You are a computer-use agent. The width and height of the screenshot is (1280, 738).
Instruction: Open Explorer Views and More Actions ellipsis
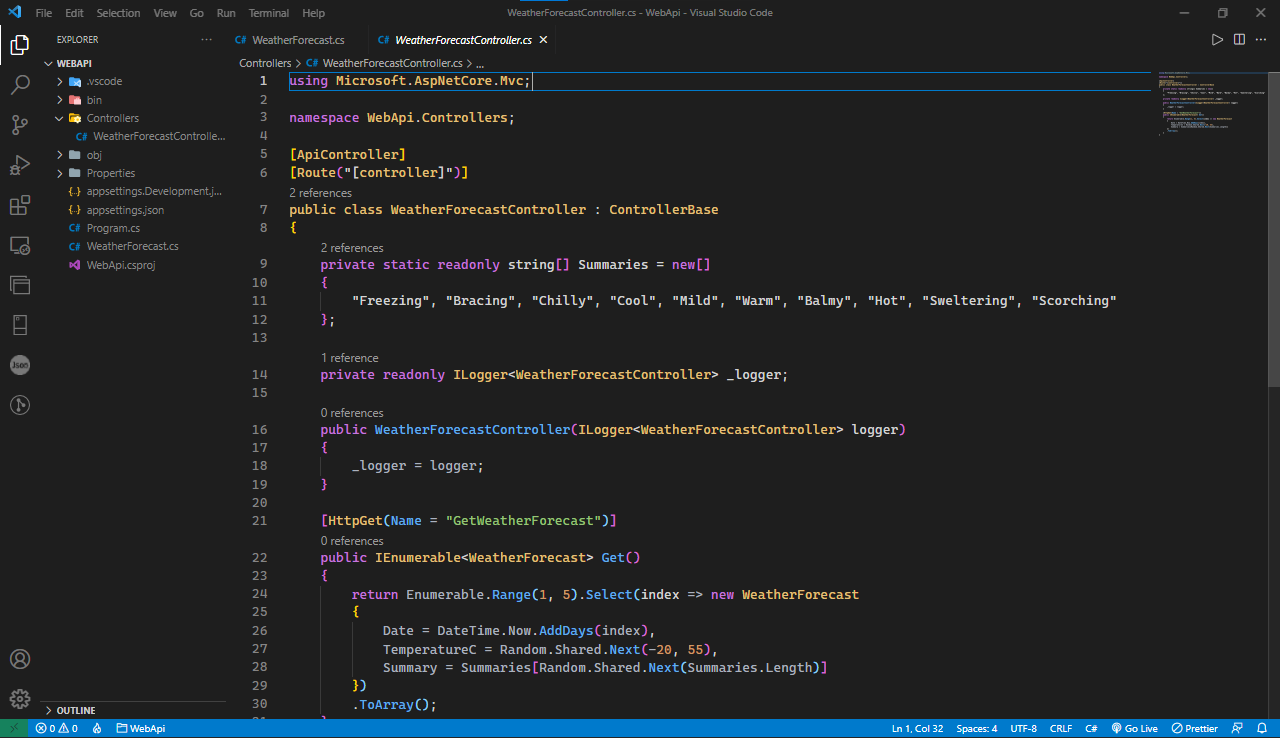pos(207,40)
